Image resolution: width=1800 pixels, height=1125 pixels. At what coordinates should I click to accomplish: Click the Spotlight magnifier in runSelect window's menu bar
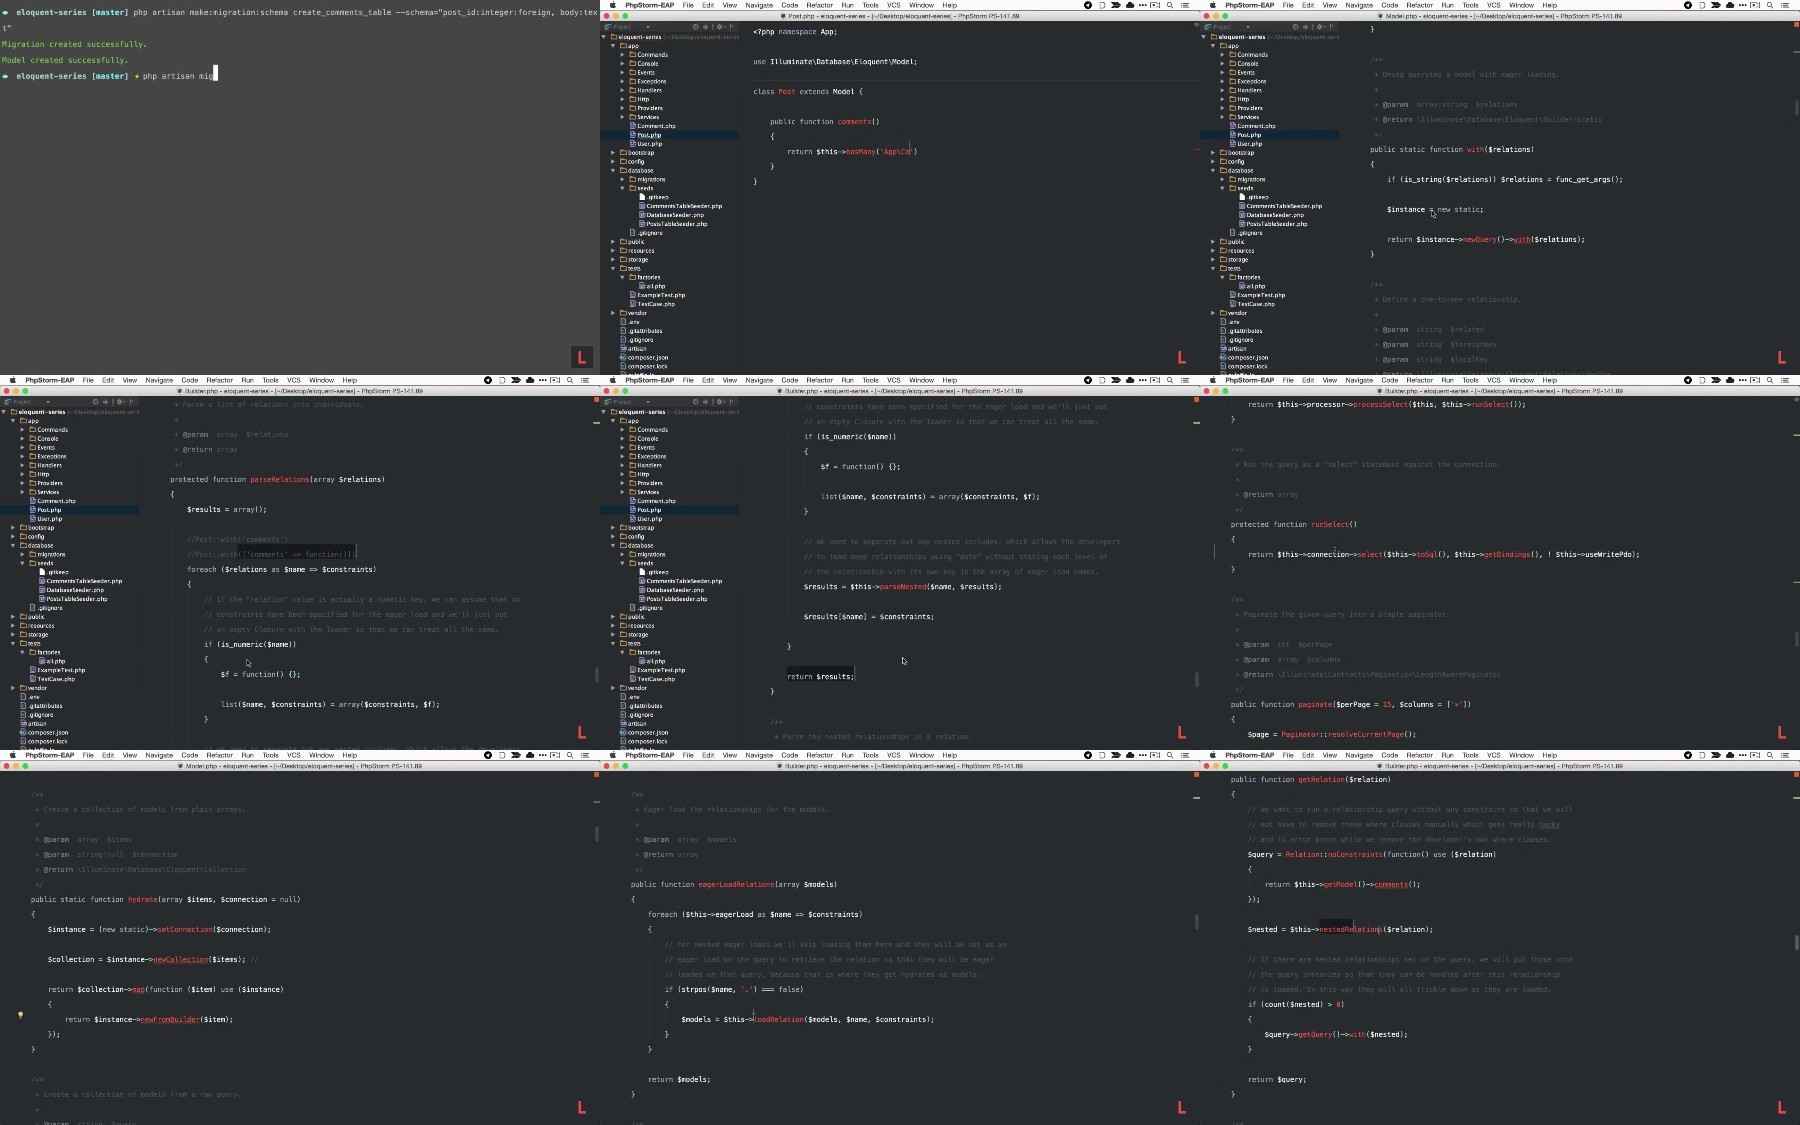coord(1770,380)
